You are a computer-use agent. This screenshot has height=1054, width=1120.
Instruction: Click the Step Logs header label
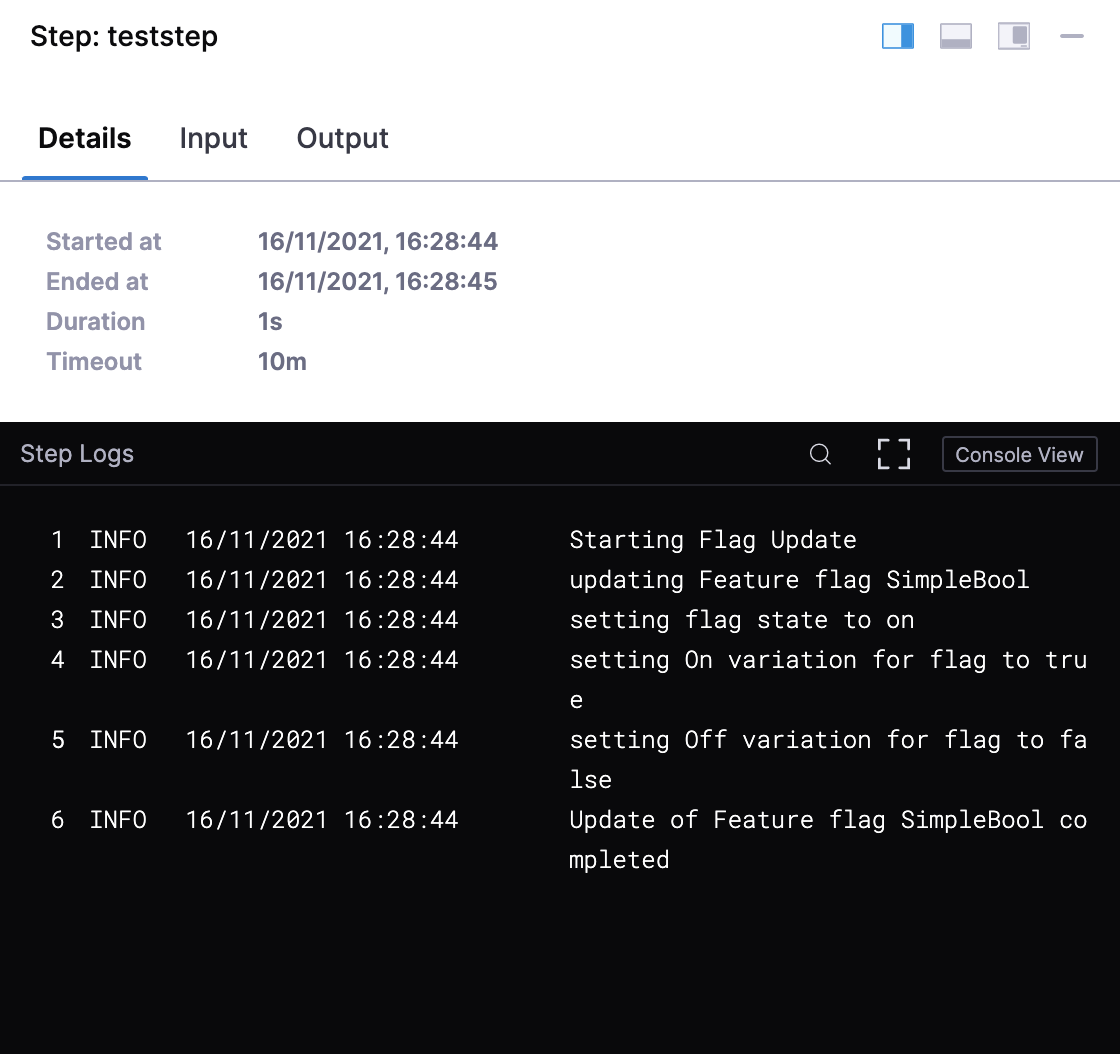[x=77, y=454]
